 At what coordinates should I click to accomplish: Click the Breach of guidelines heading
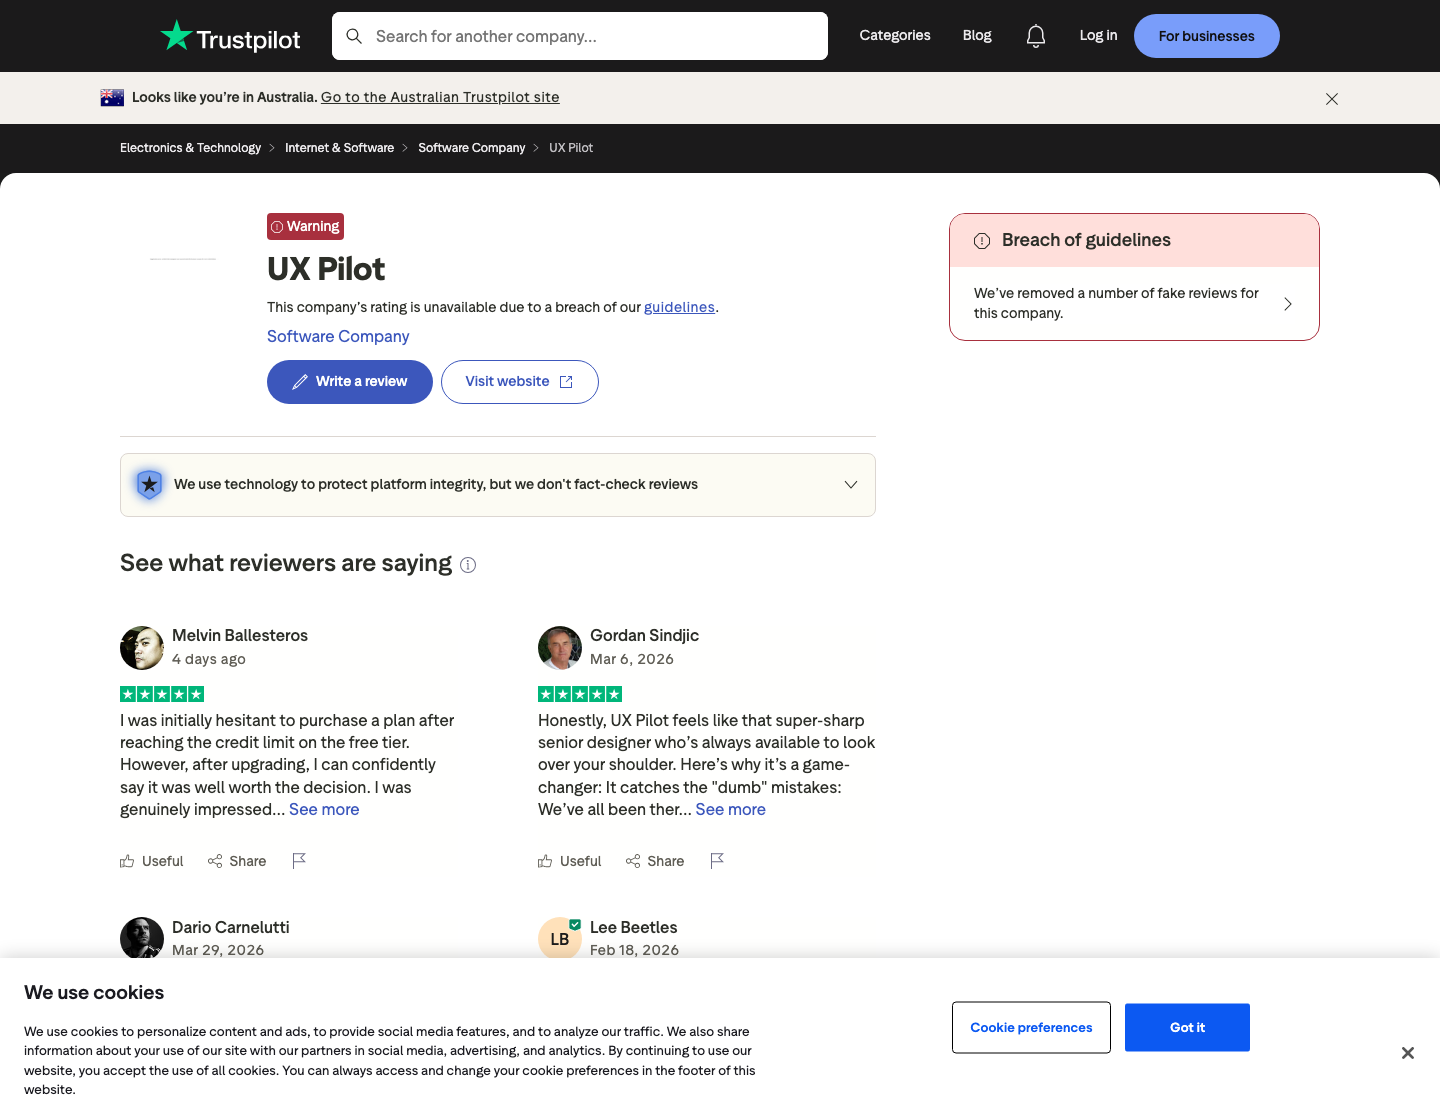pyautogui.click(x=1086, y=240)
